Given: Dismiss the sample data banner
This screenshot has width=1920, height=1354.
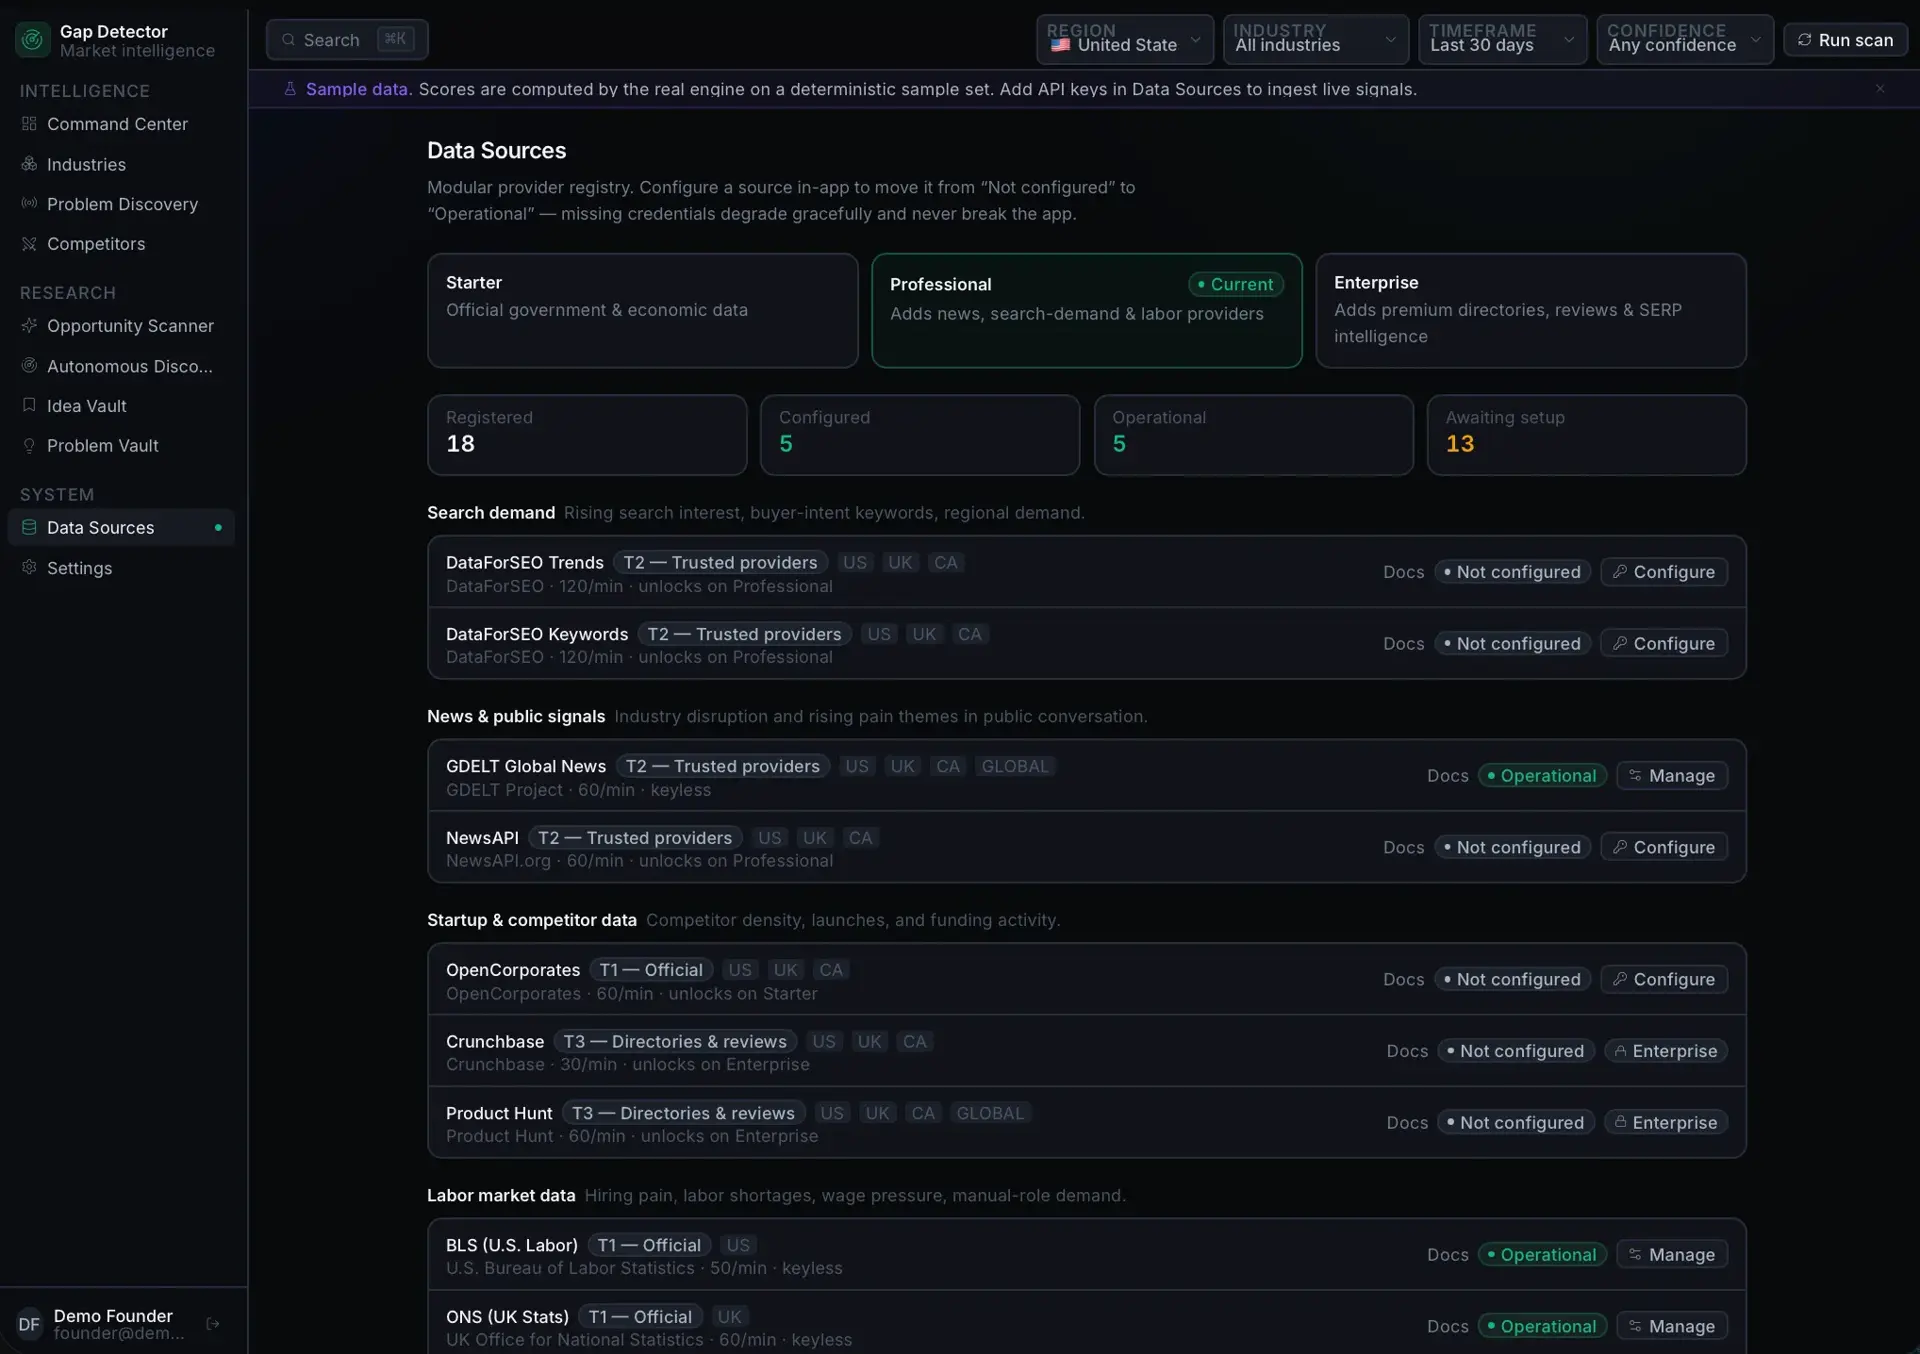Looking at the screenshot, I should [x=1880, y=89].
